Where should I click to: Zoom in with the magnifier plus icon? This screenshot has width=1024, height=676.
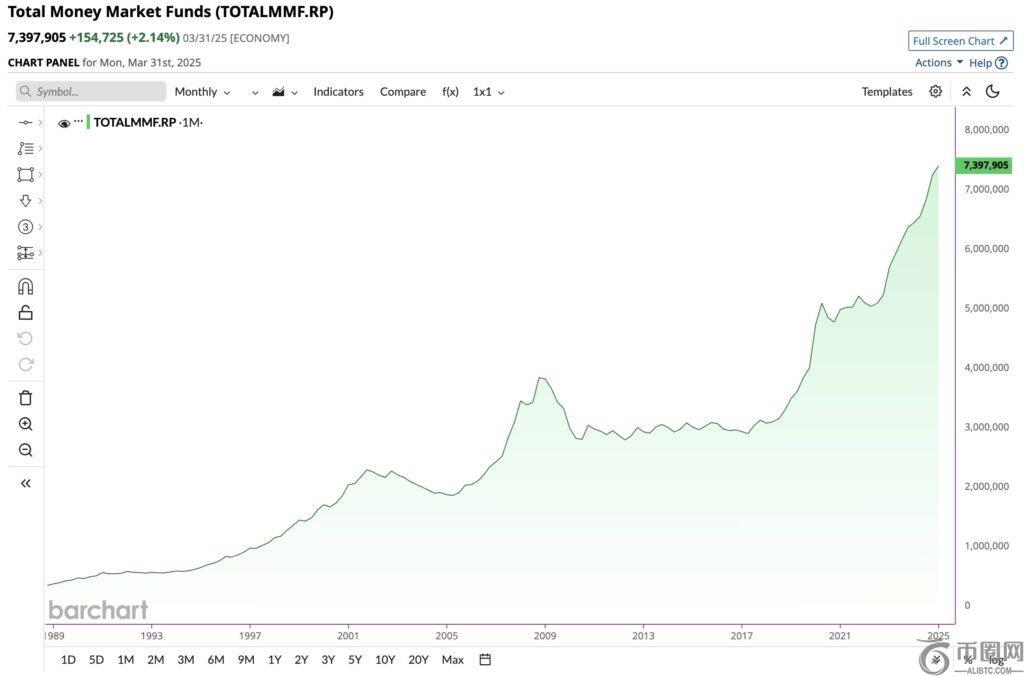[x=26, y=424]
